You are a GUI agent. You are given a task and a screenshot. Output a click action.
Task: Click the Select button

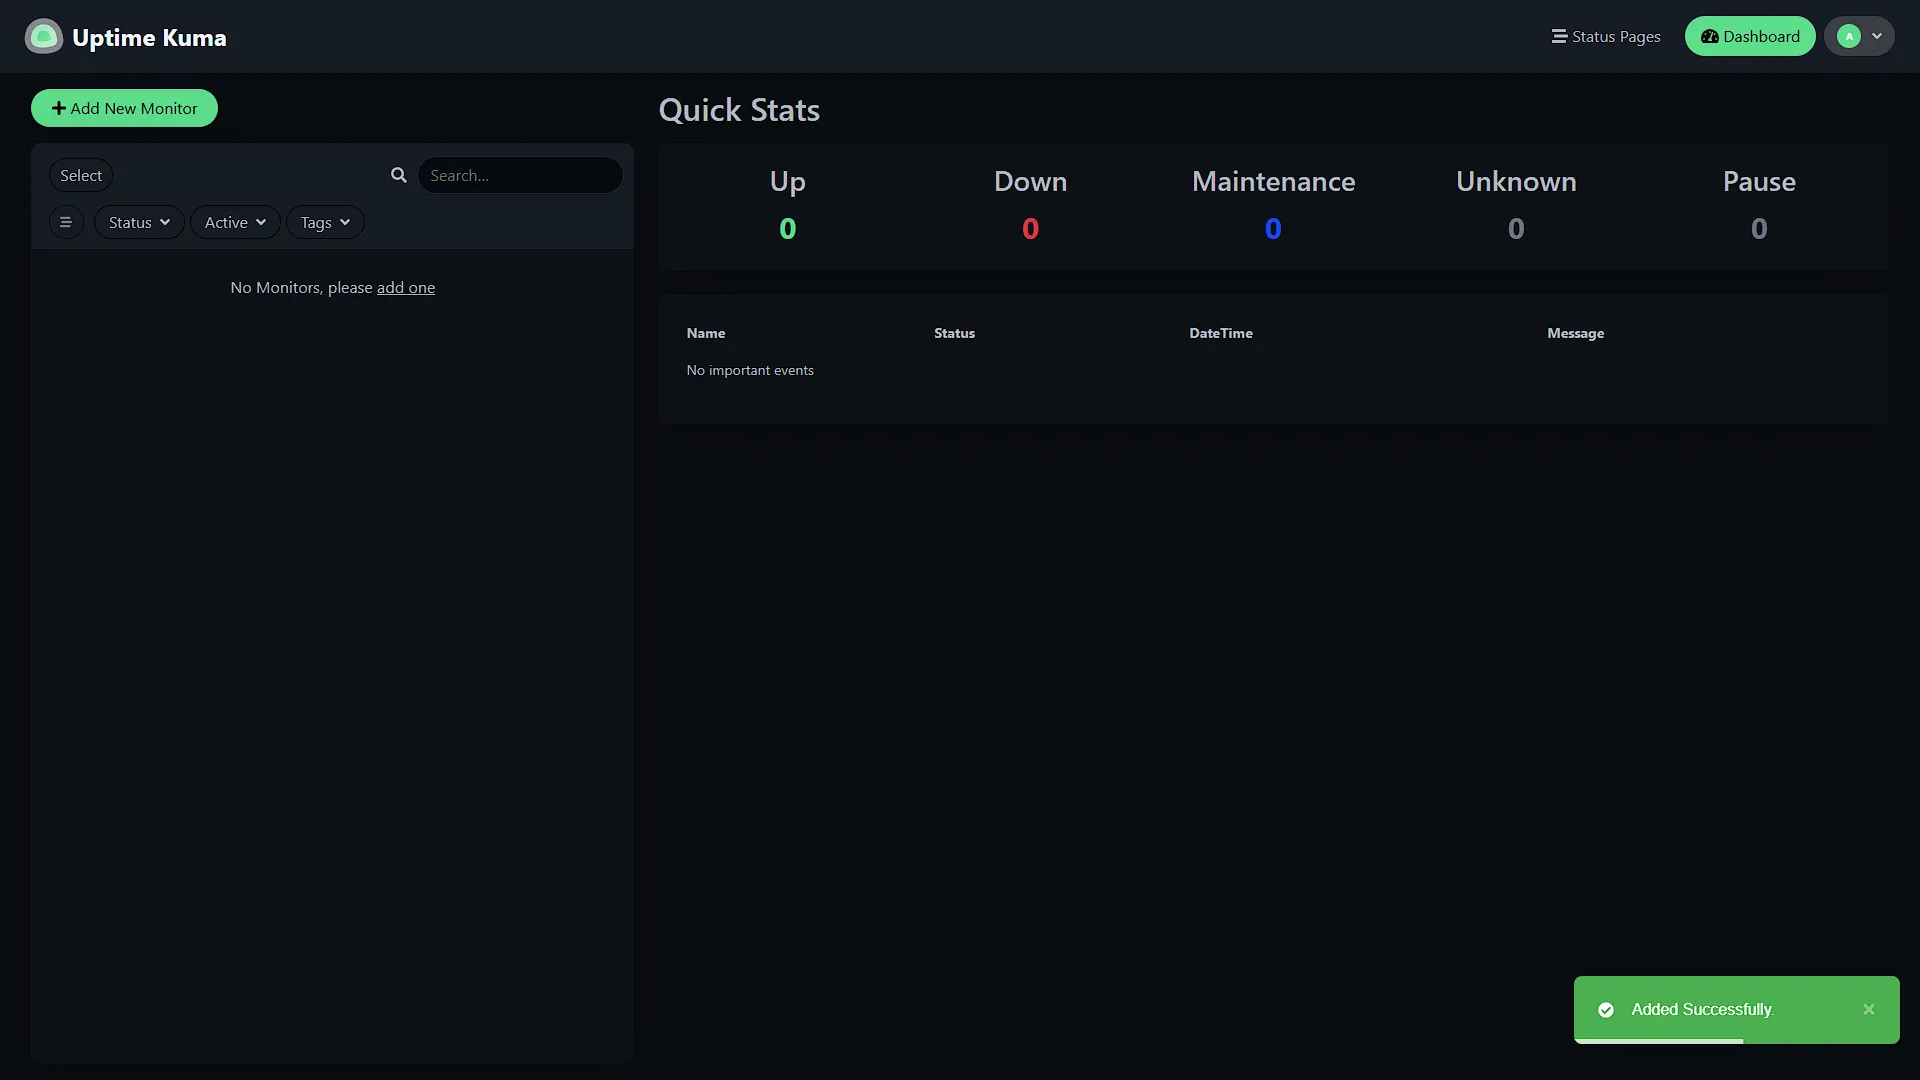(x=81, y=175)
